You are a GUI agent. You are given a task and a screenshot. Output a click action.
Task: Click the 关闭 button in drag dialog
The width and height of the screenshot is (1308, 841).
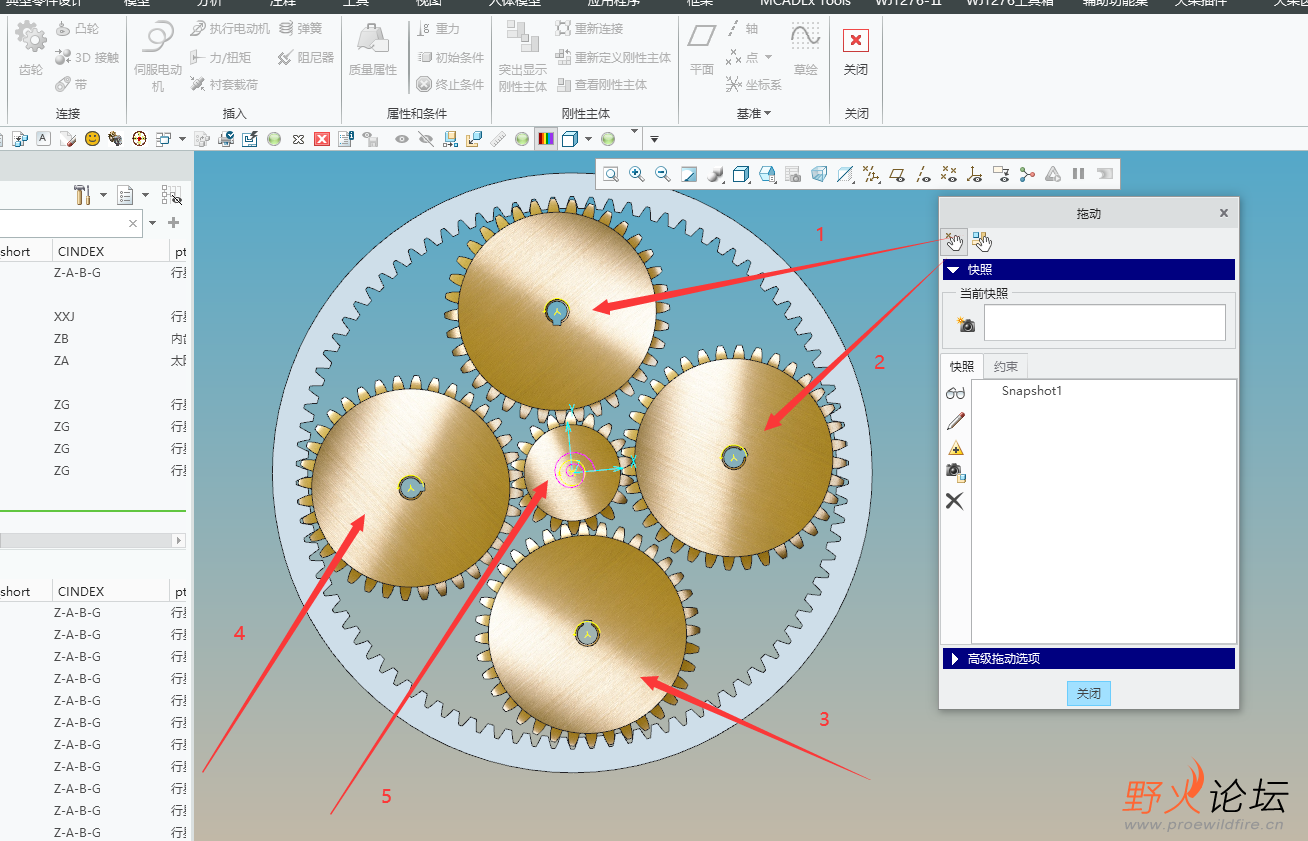click(1088, 694)
